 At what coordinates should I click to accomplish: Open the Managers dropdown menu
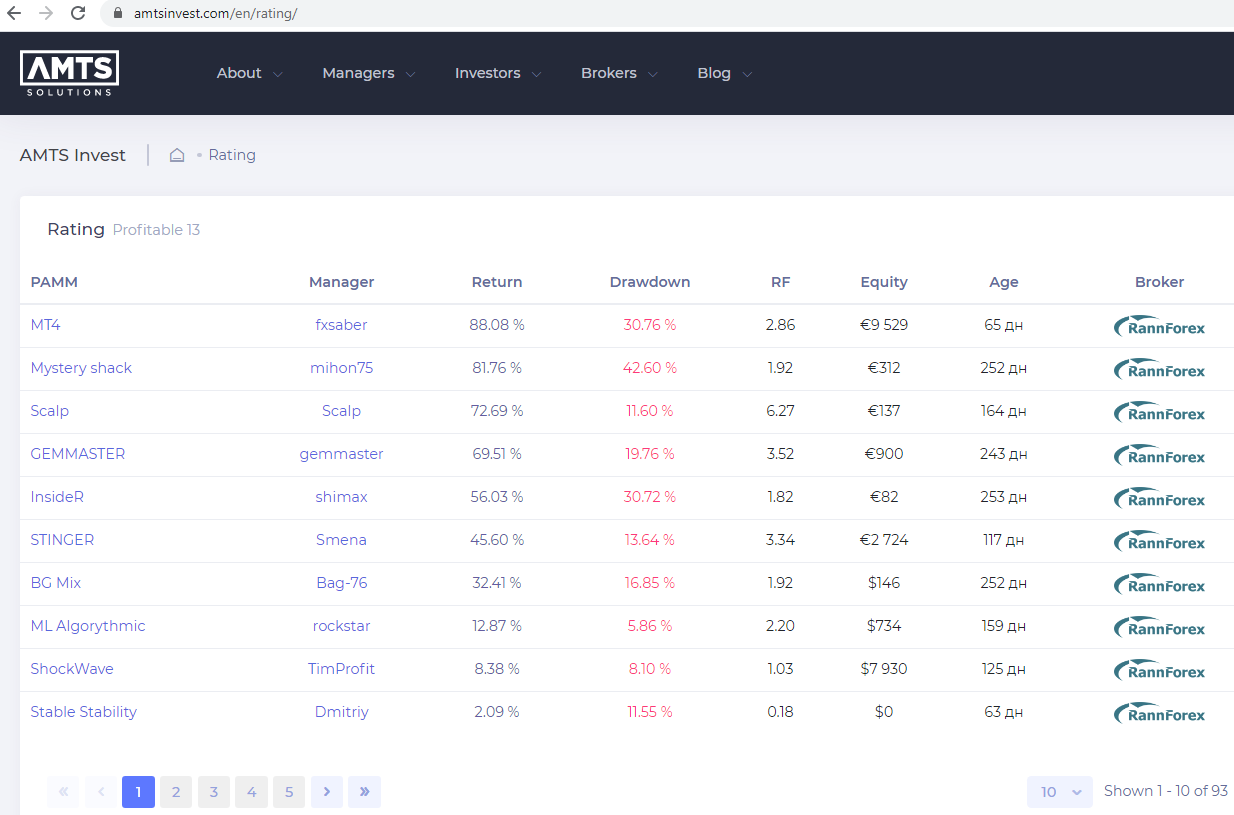(368, 73)
